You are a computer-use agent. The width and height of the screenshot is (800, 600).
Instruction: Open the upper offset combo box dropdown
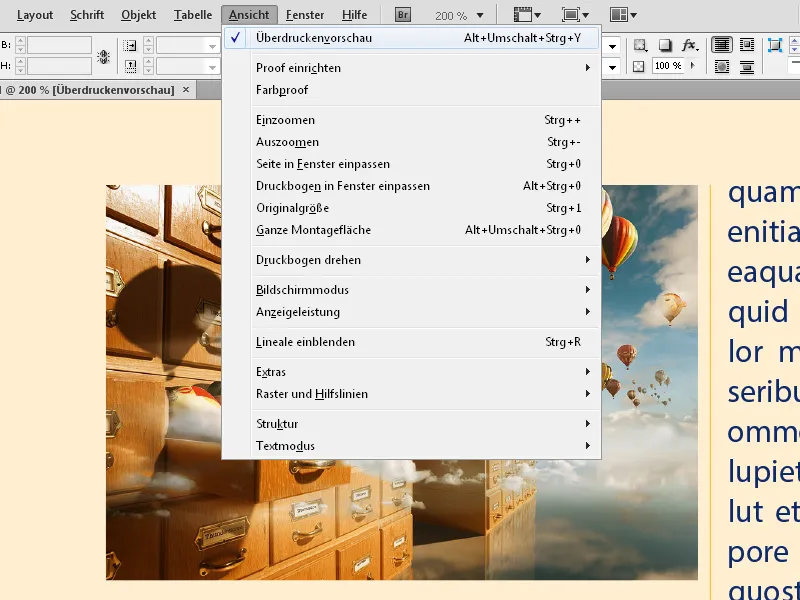[x=213, y=45]
